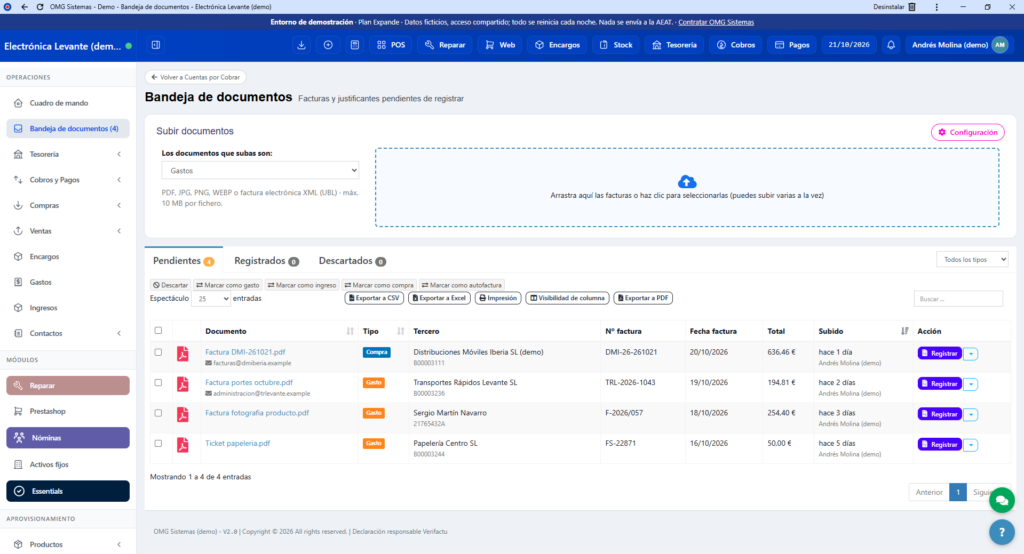This screenshot has width=1024, height=554.
Task: Open the calculator icon in top navbar
Action: (x=355, y=45)
